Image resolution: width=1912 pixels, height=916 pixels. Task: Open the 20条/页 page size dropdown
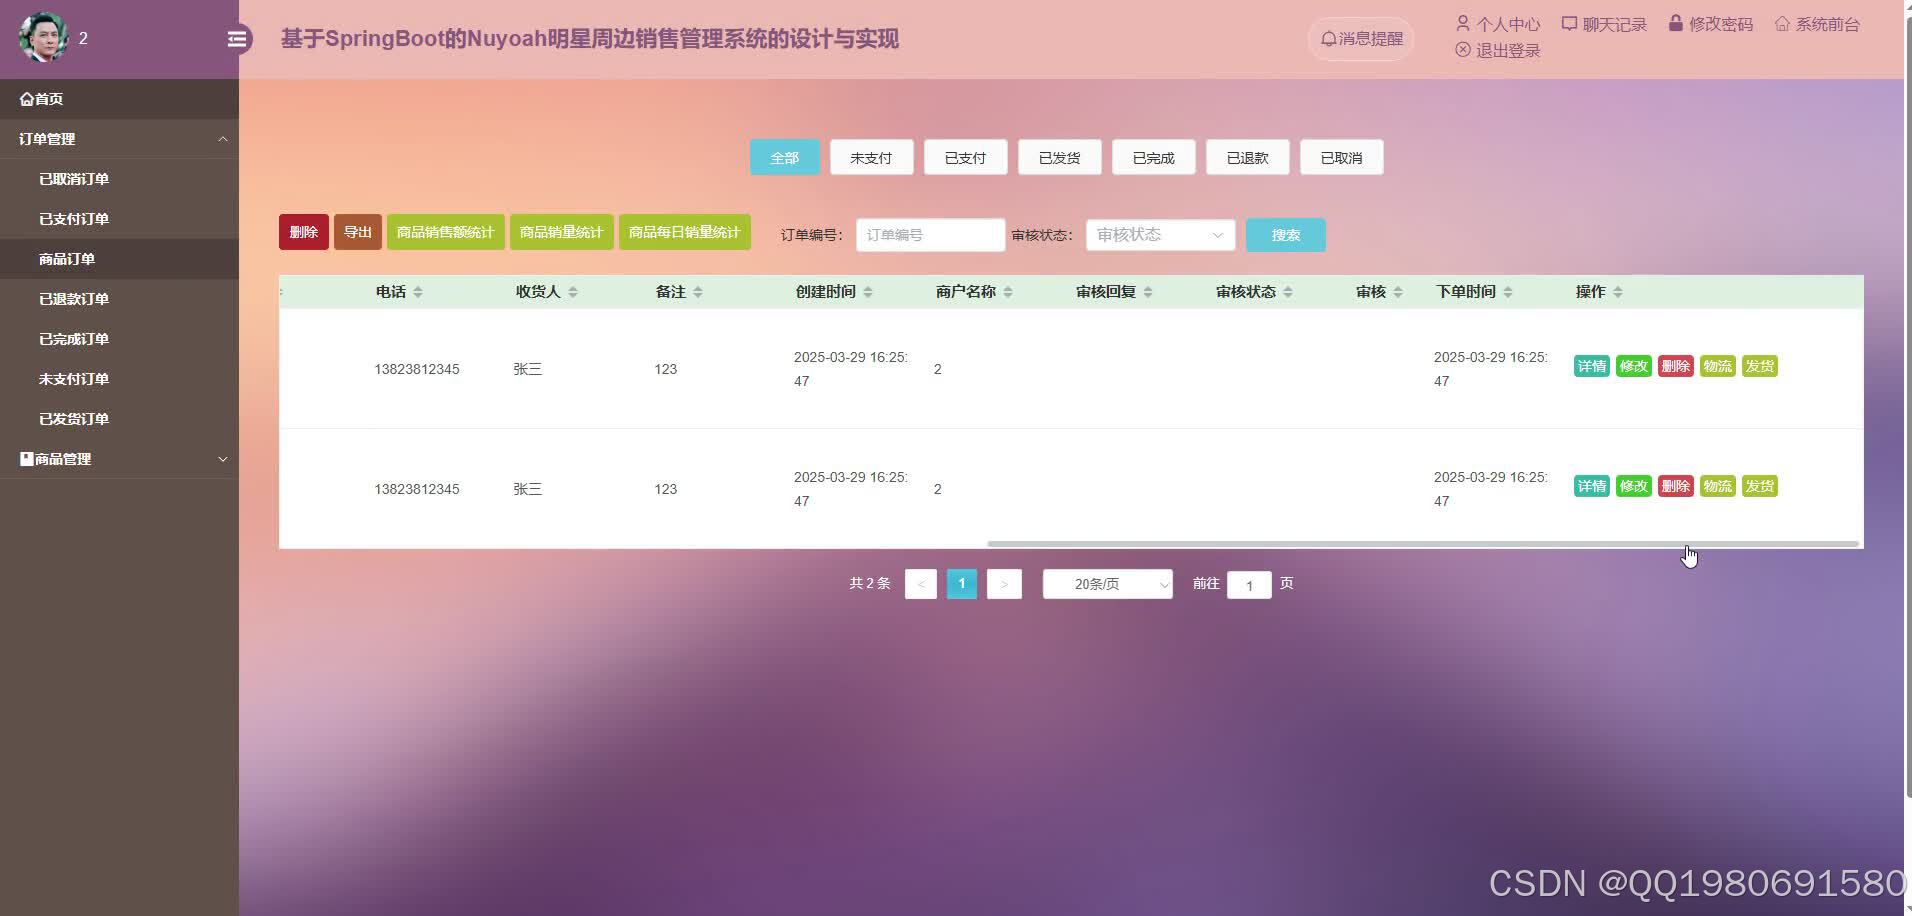coord(1106,583)
